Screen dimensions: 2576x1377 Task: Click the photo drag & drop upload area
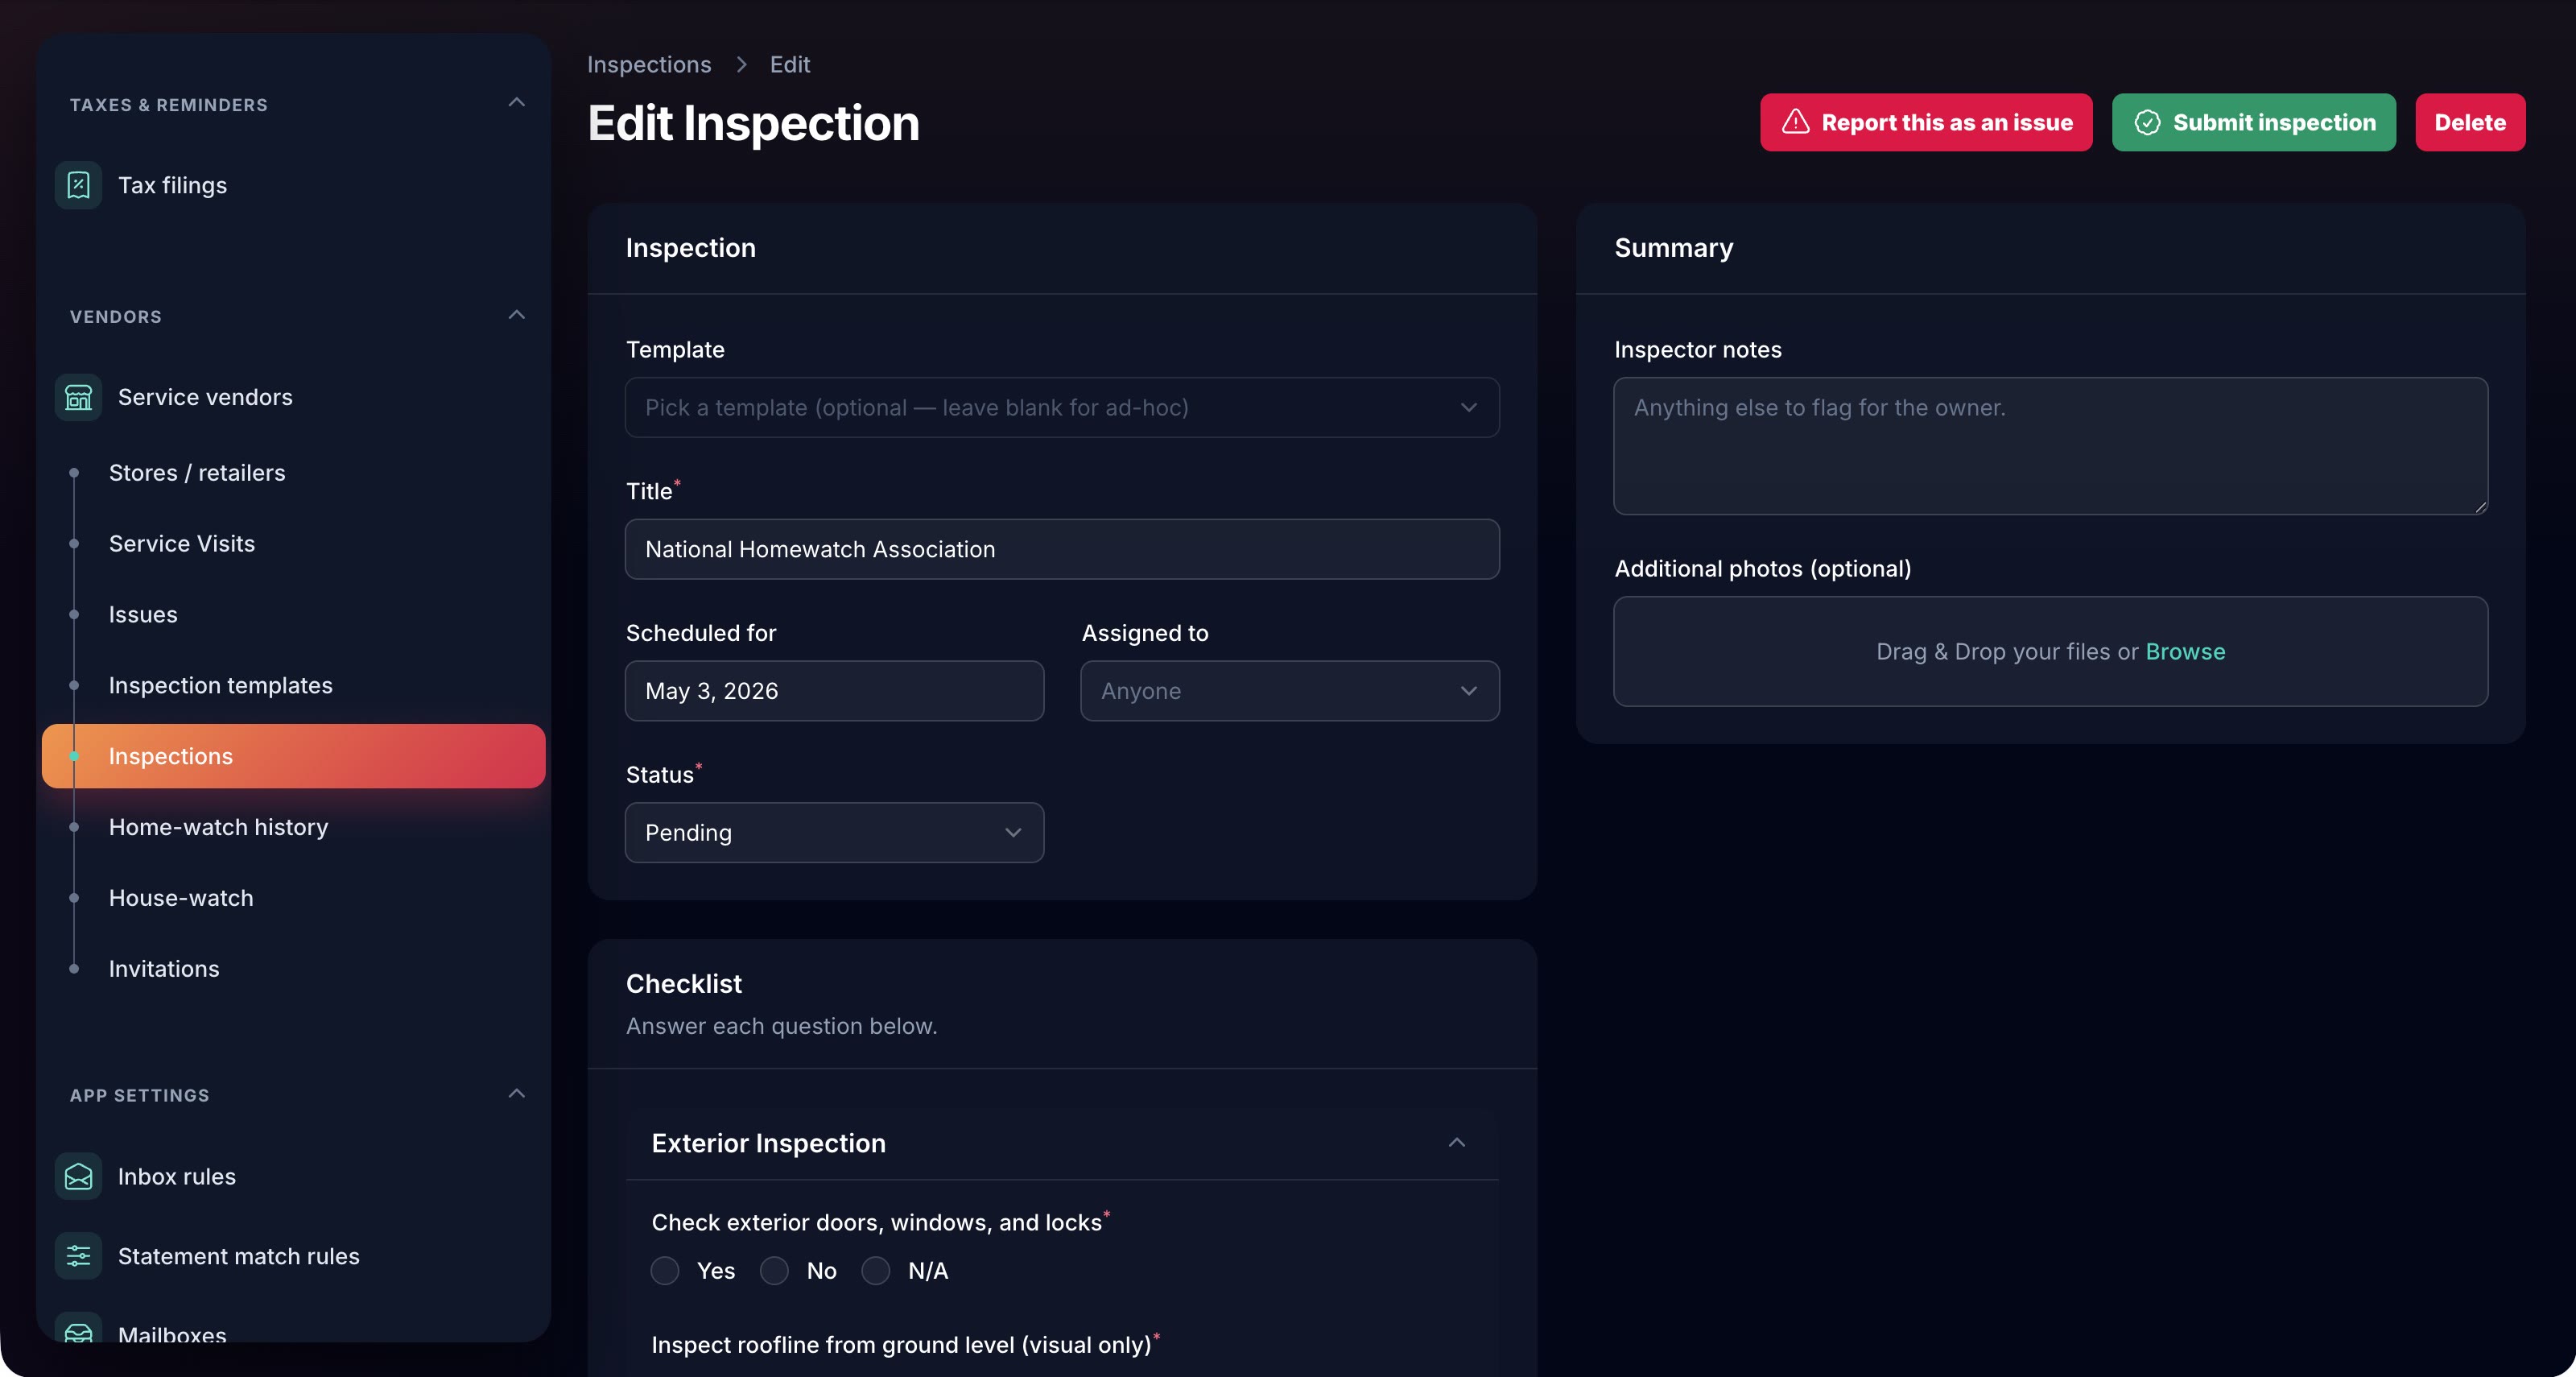[2050, 651]
